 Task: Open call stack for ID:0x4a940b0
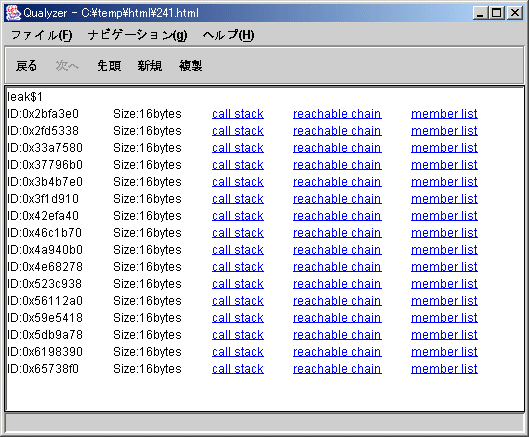click(x=238, y=250)
